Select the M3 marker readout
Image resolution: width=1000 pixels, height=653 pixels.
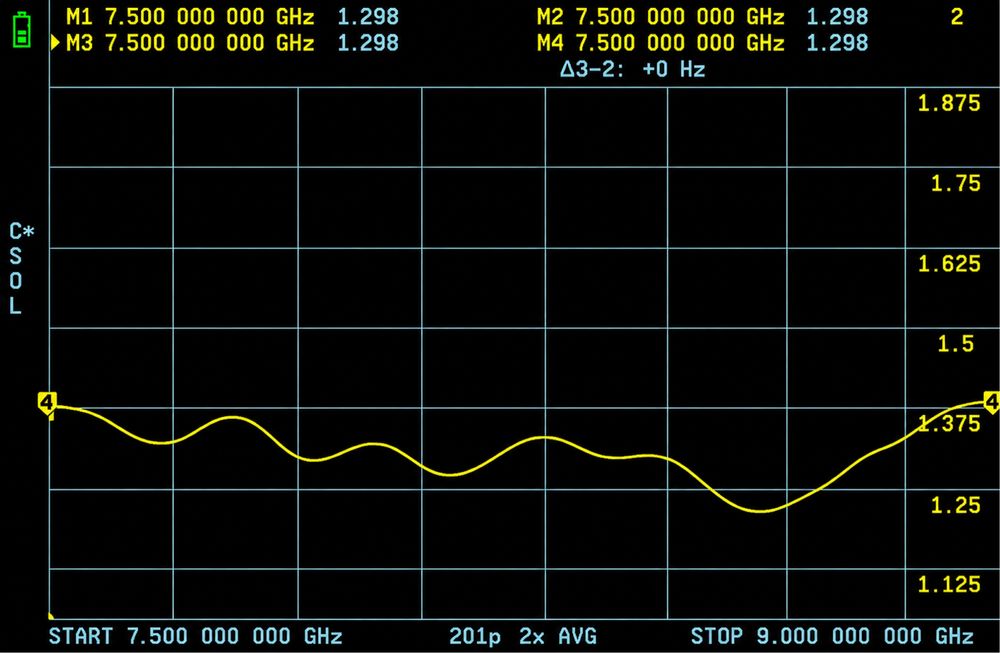pyautogui.click(x=233, y=43)
